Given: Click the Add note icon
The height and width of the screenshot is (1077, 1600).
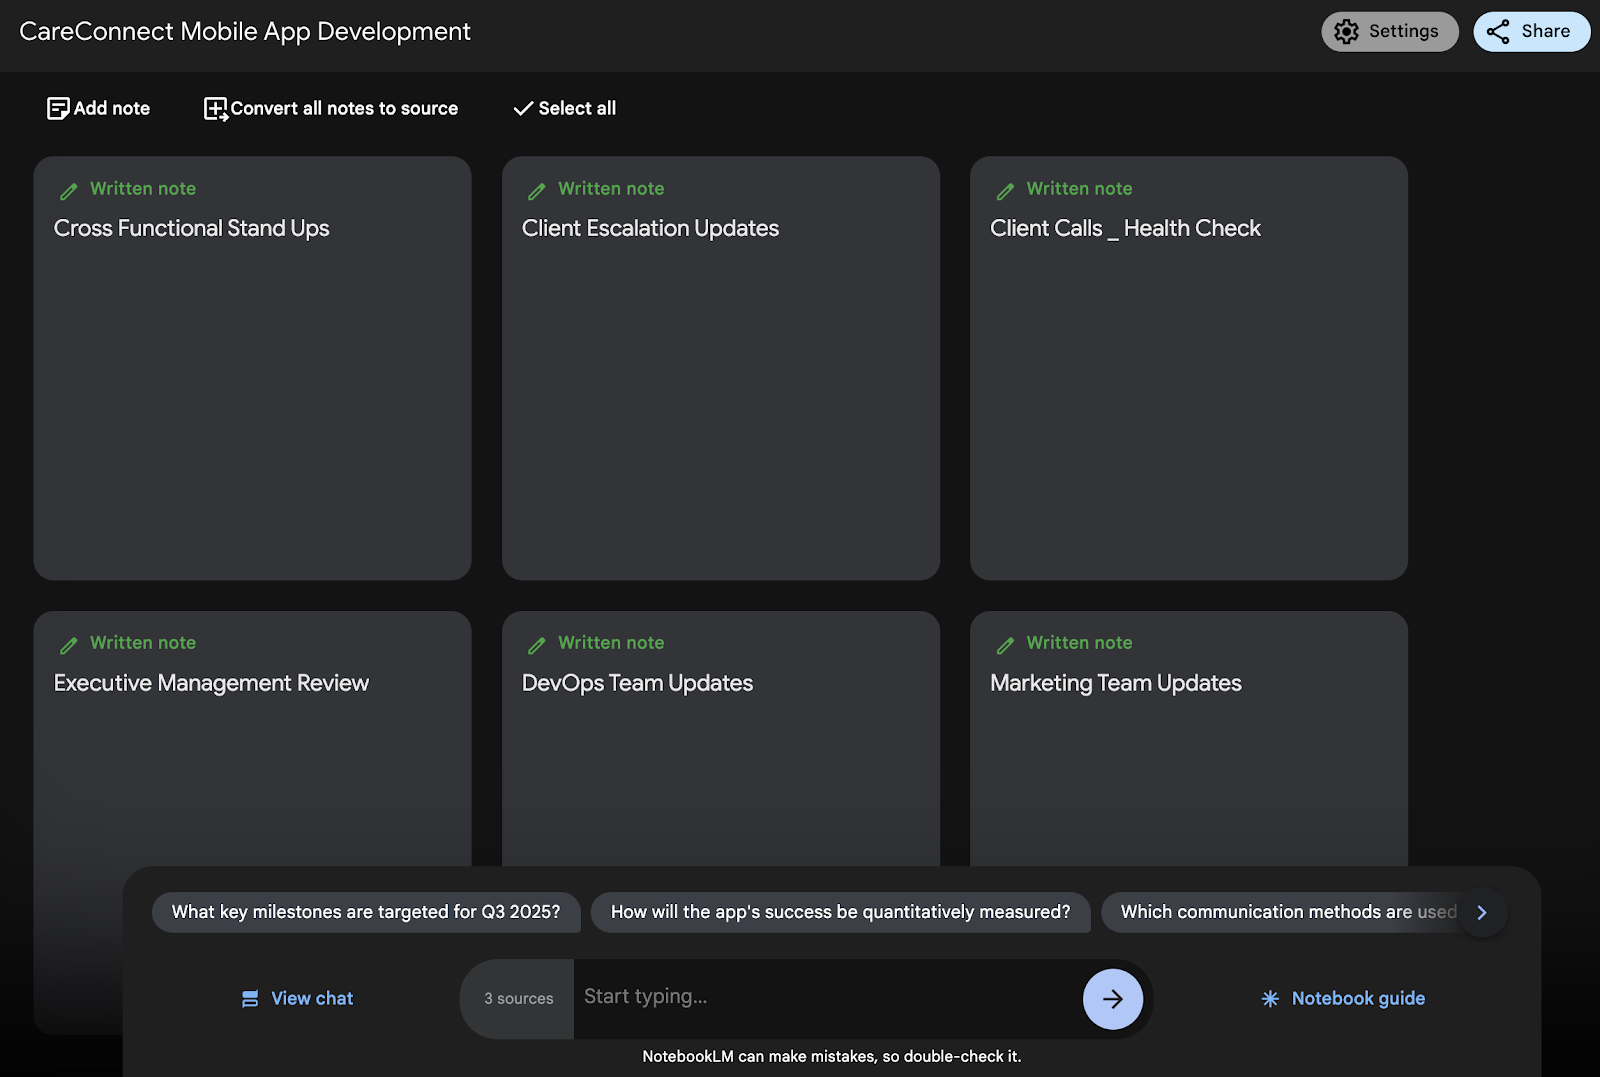Looking at the screenshot, I should pyautogui.click(x=58, y=108).
